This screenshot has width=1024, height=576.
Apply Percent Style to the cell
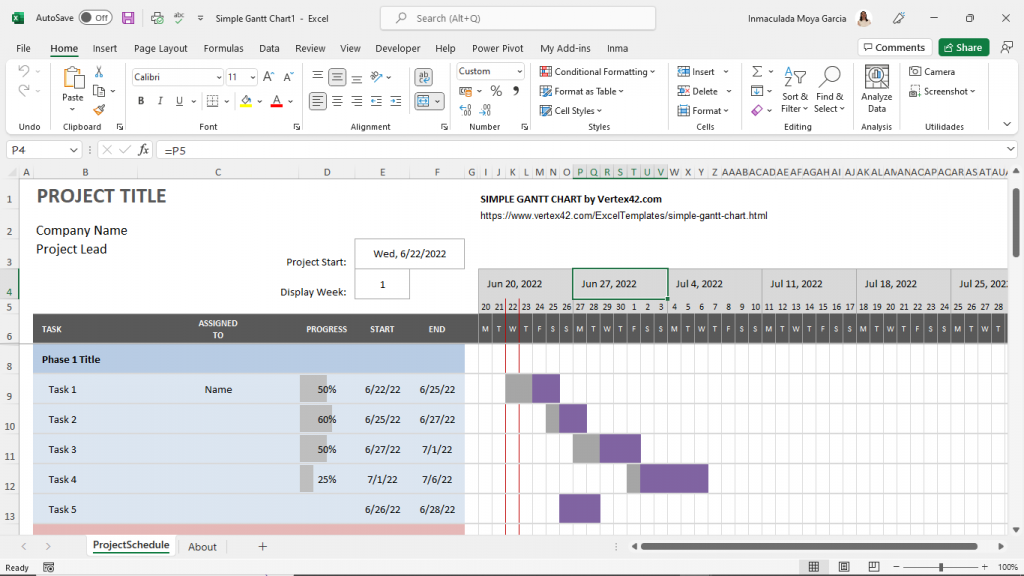(x=496, y=91)
